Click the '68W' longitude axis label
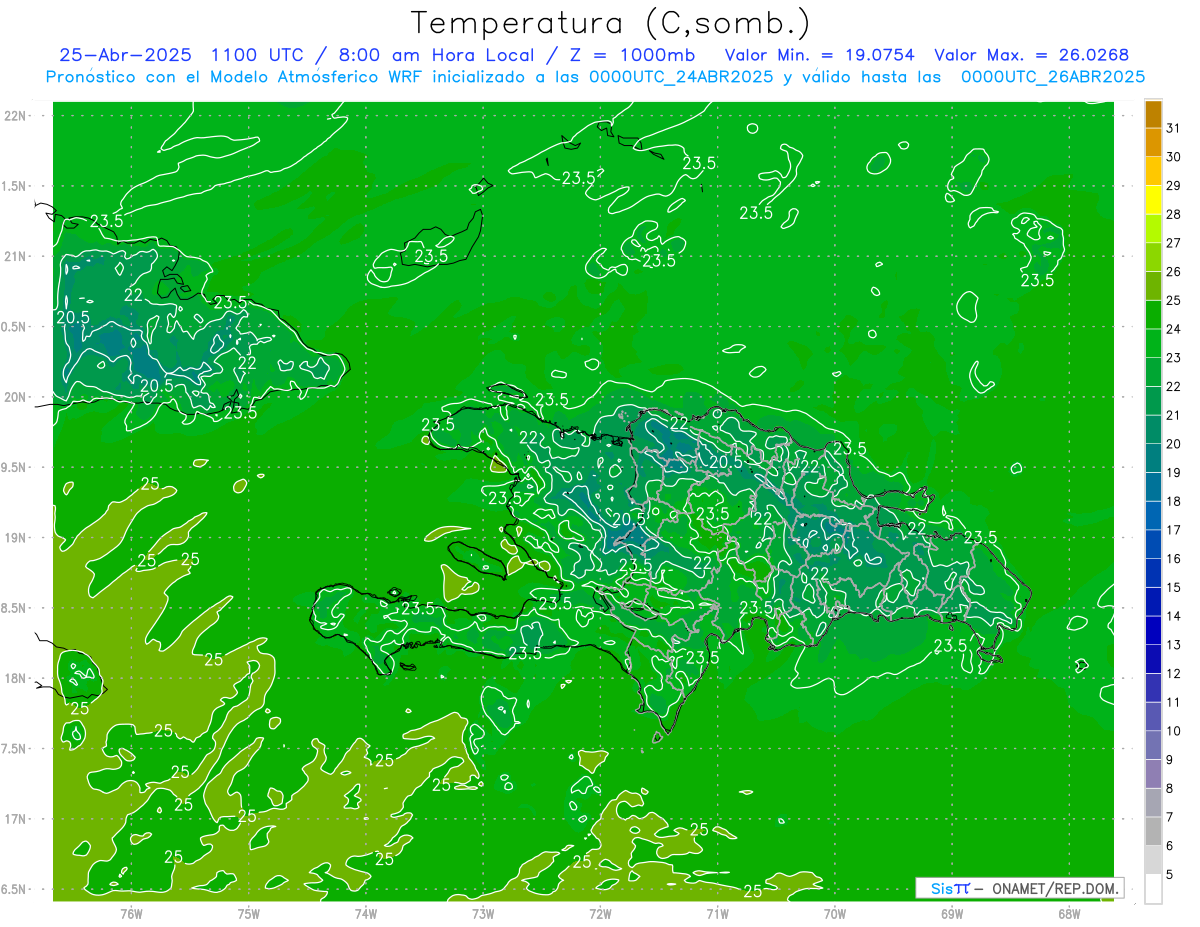Screen dimensions: 1200x927 click(x=1069, y=913)
